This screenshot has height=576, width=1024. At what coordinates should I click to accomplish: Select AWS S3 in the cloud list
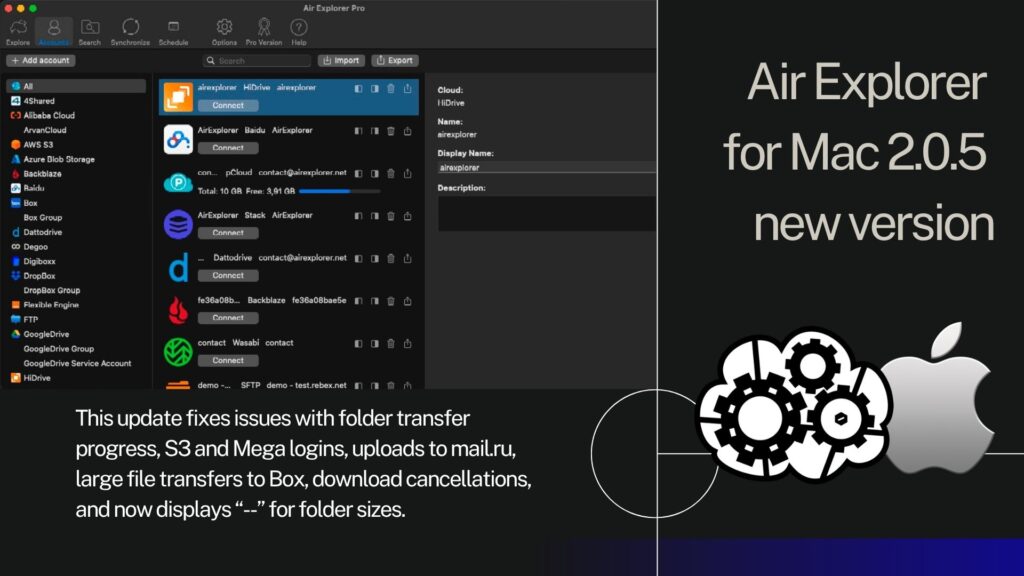(x=38, y=144)
